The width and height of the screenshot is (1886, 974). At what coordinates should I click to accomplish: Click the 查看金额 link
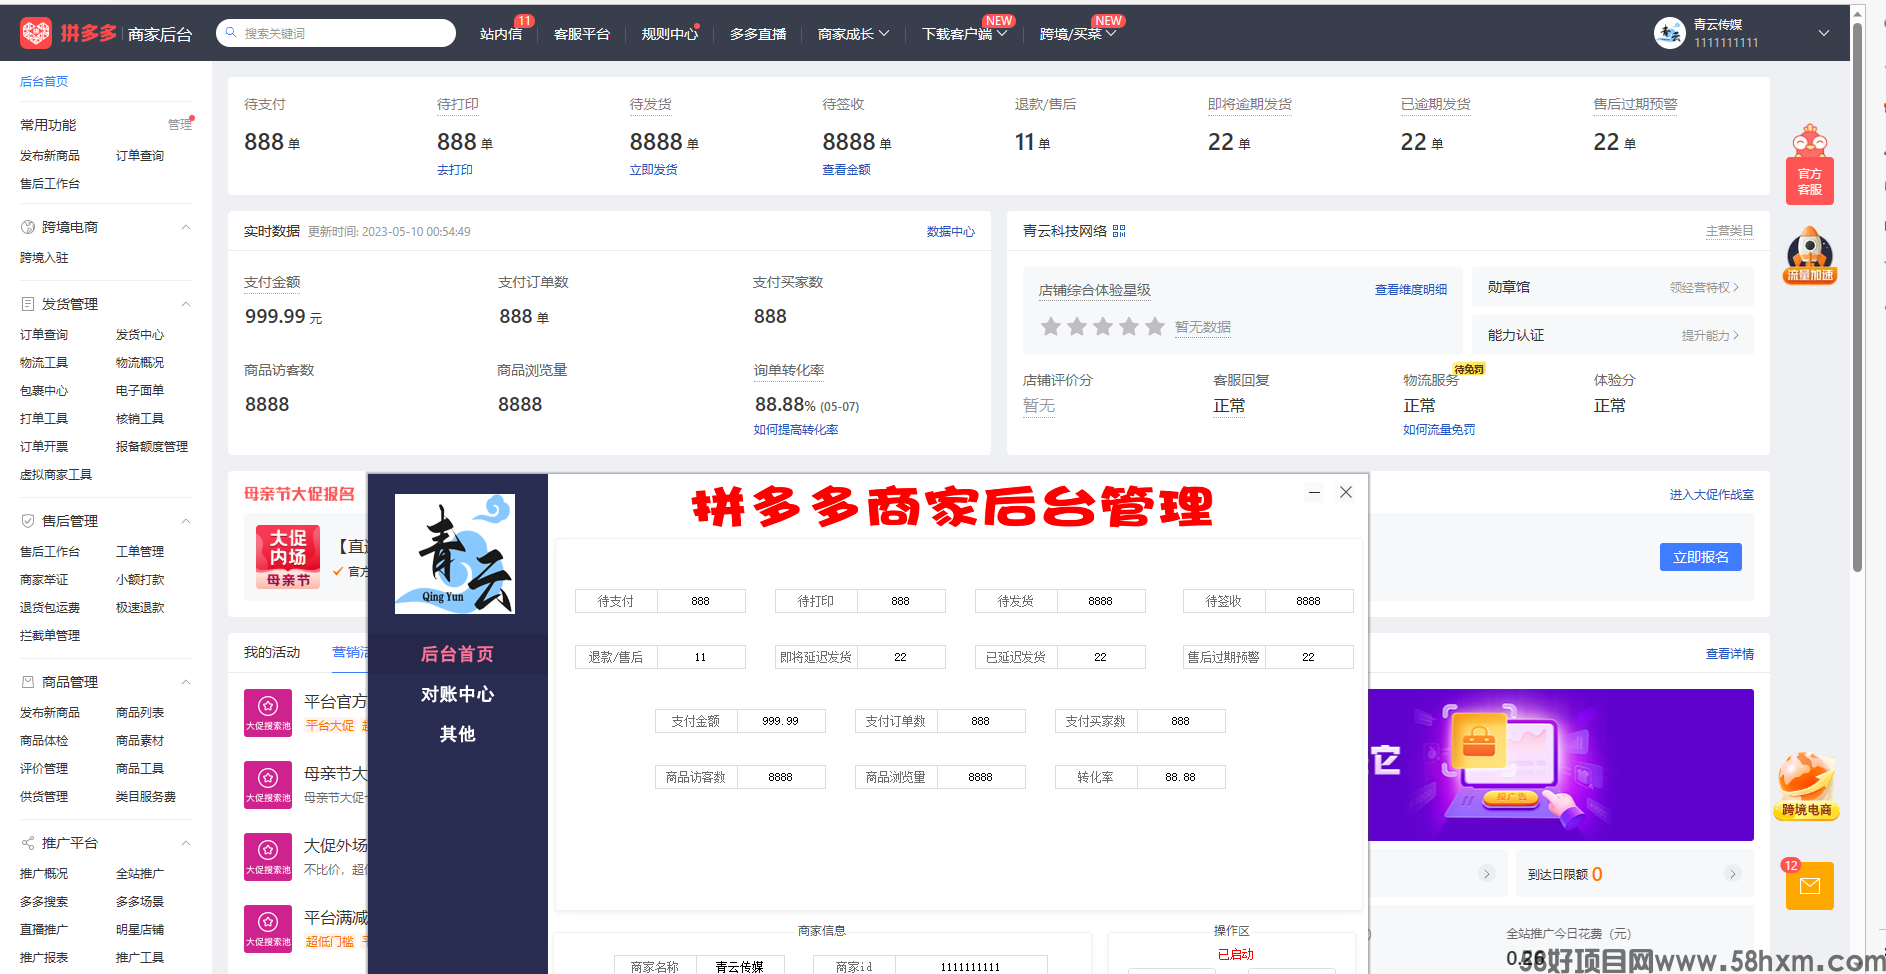(846, 170)
